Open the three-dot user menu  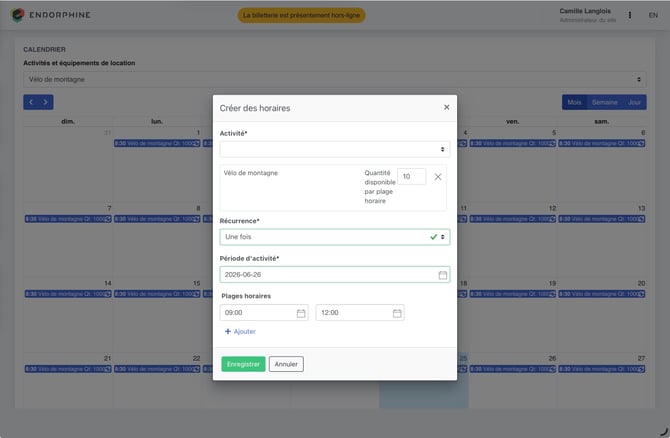629,15
